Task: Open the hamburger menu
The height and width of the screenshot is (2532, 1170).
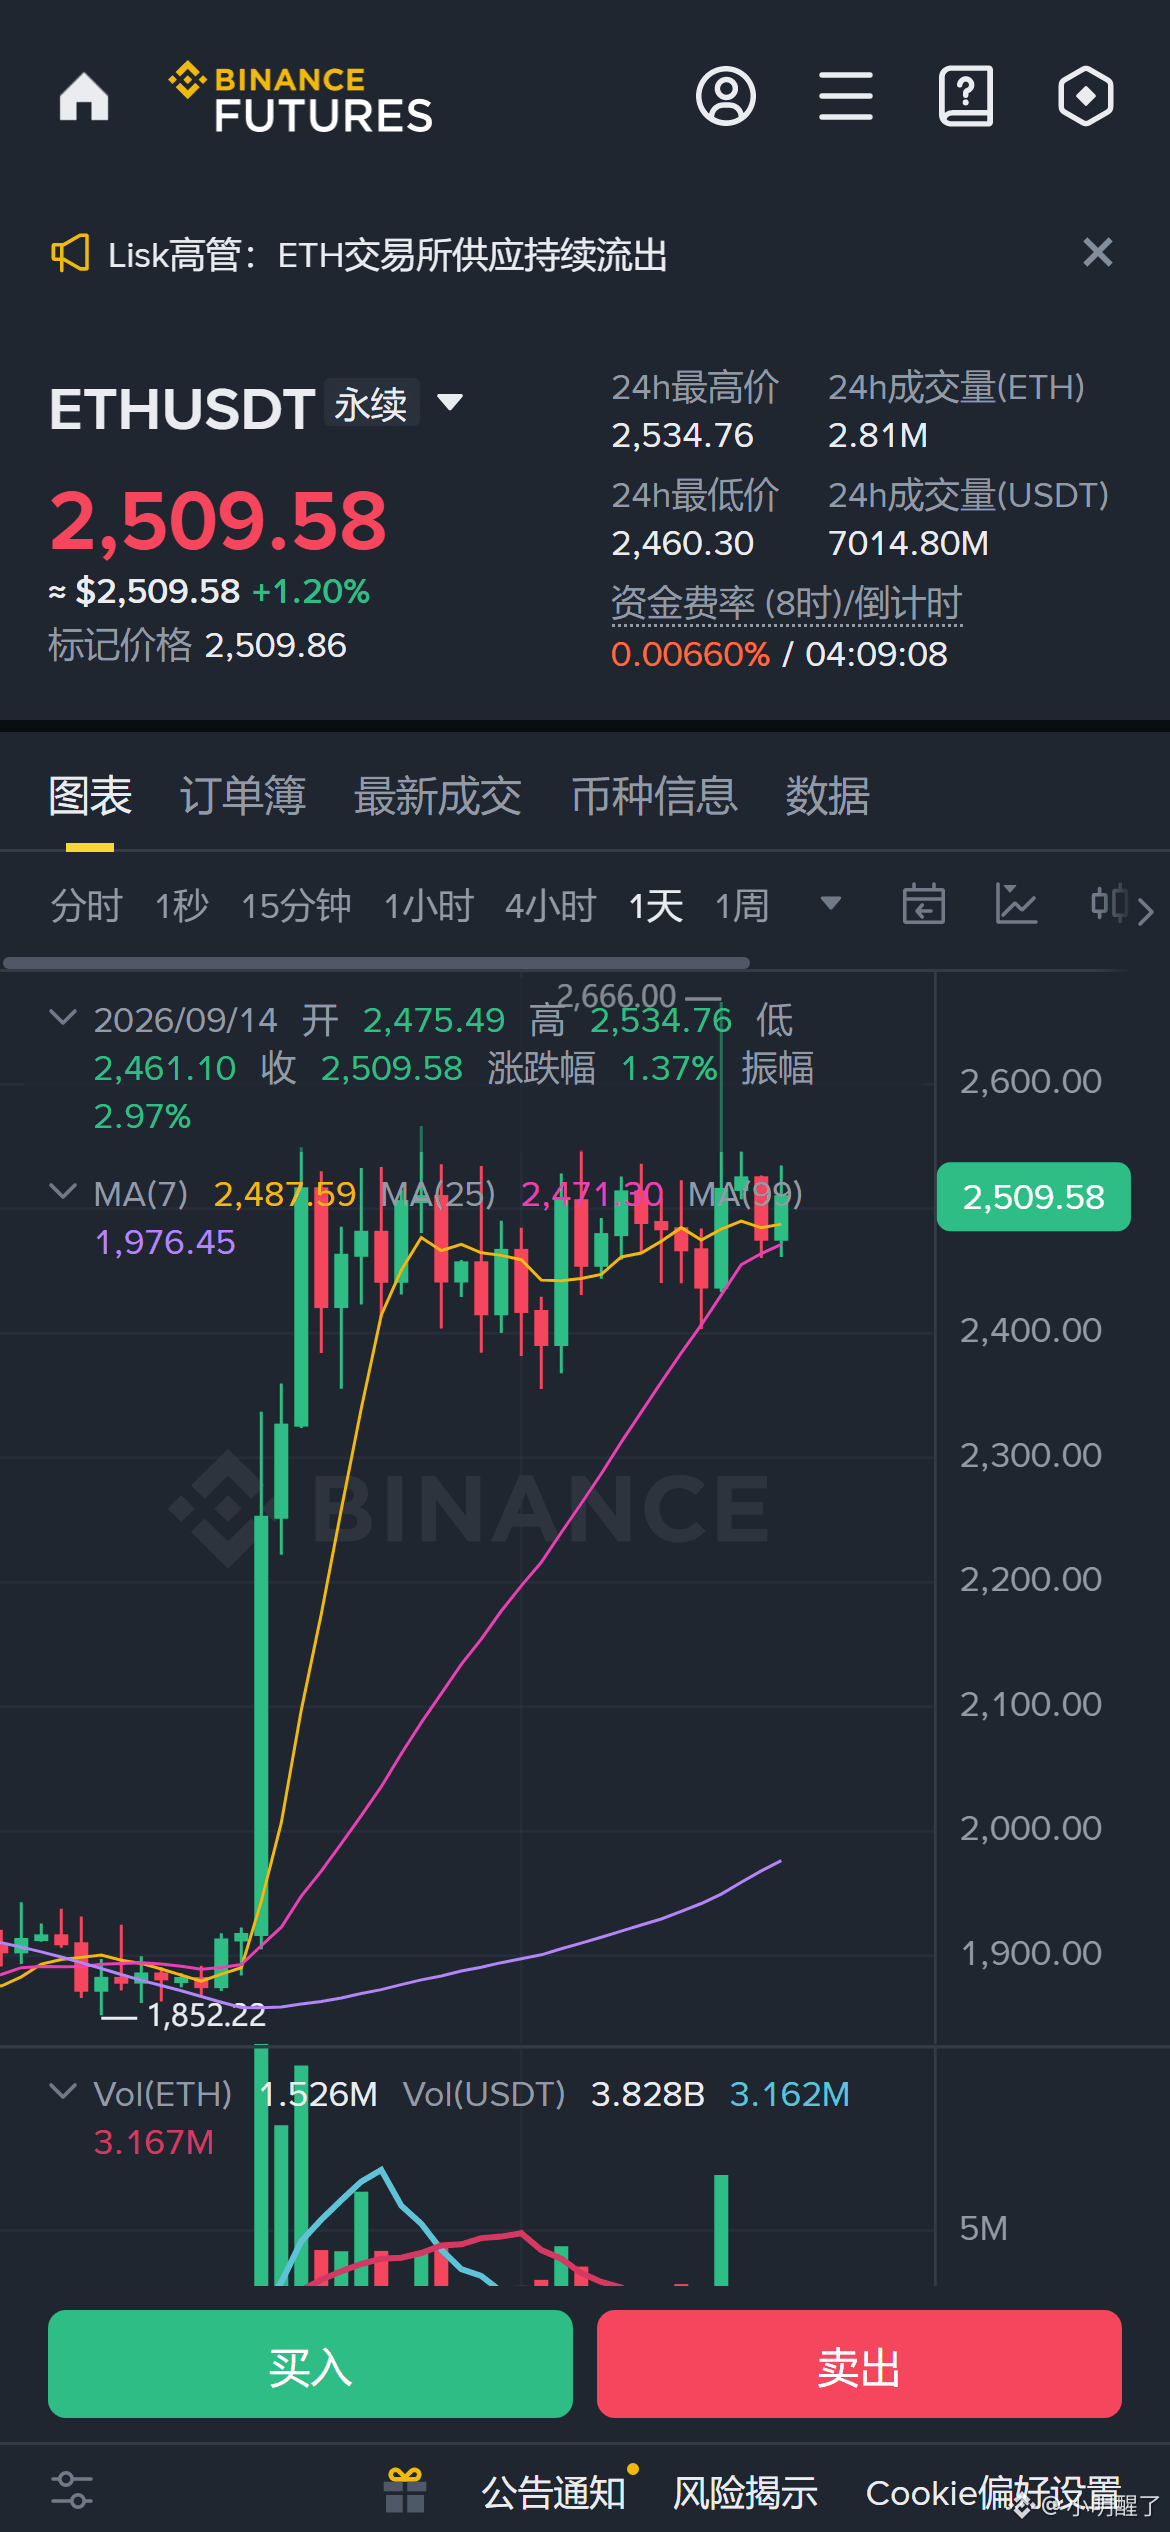Action: pyautogui.click(x=846, y=97)
